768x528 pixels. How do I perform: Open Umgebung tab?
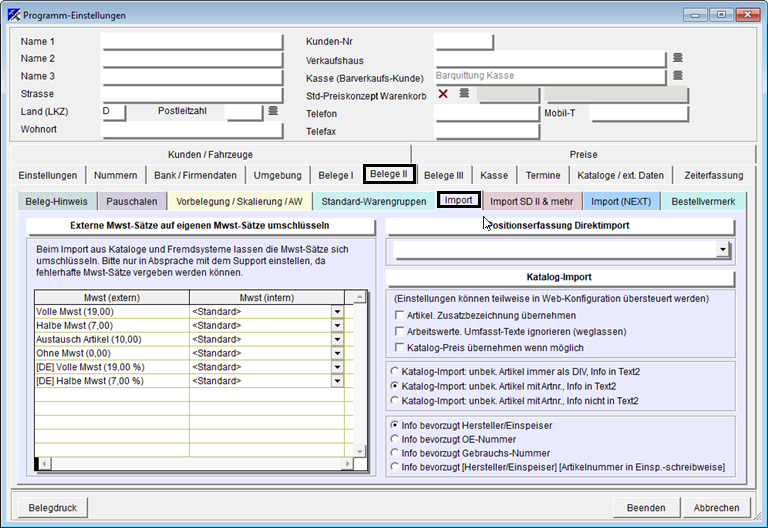click(277, 175)
